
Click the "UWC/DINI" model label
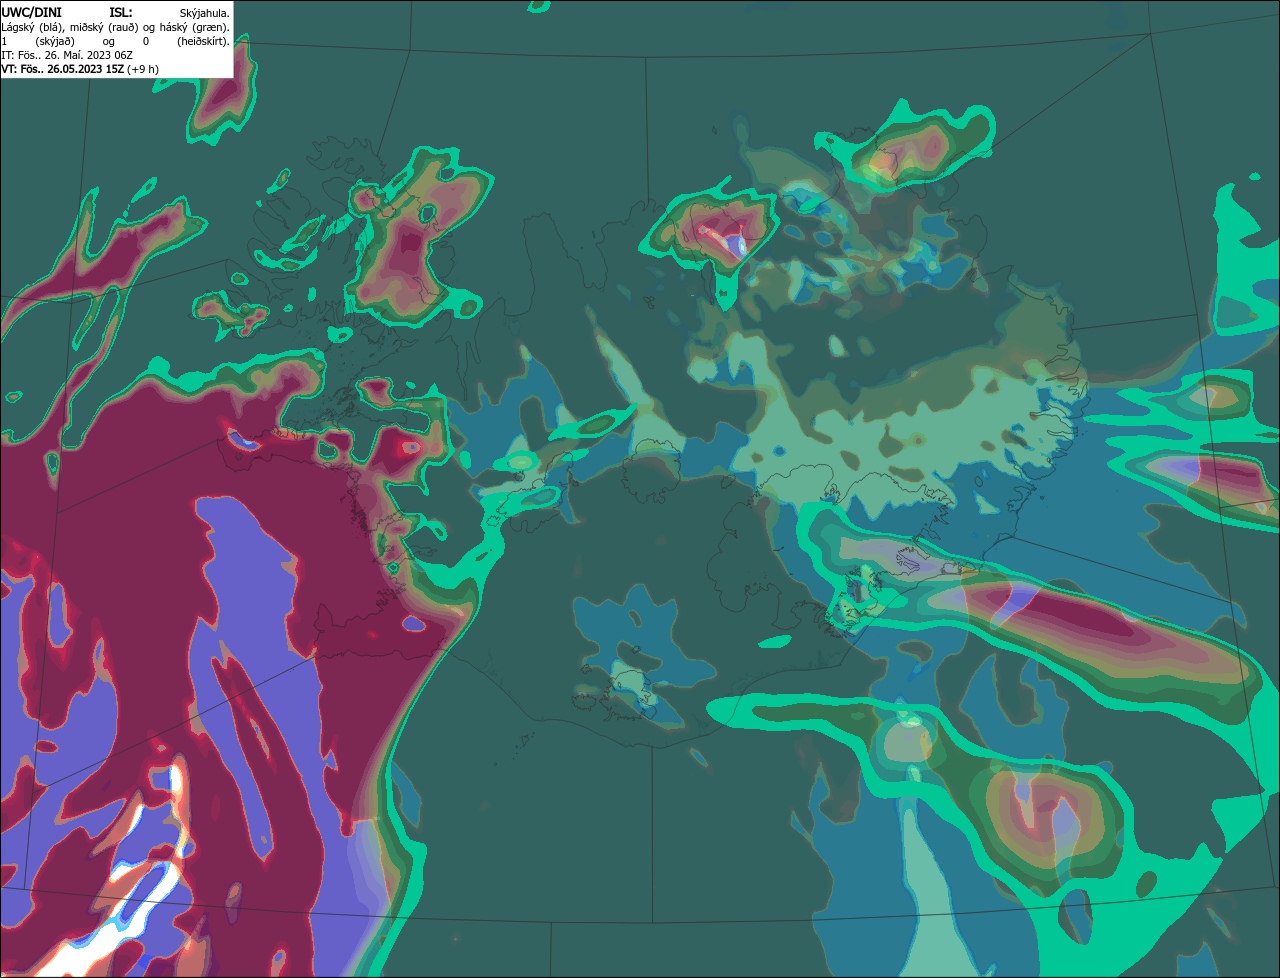pos(32,13)
